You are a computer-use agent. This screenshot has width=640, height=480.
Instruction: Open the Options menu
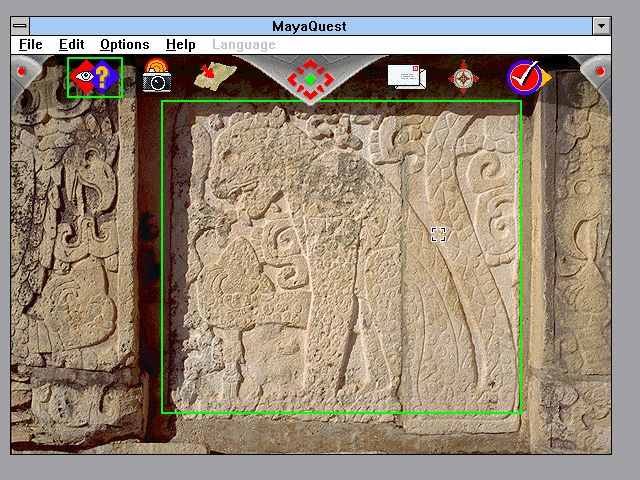coord(125,44)
